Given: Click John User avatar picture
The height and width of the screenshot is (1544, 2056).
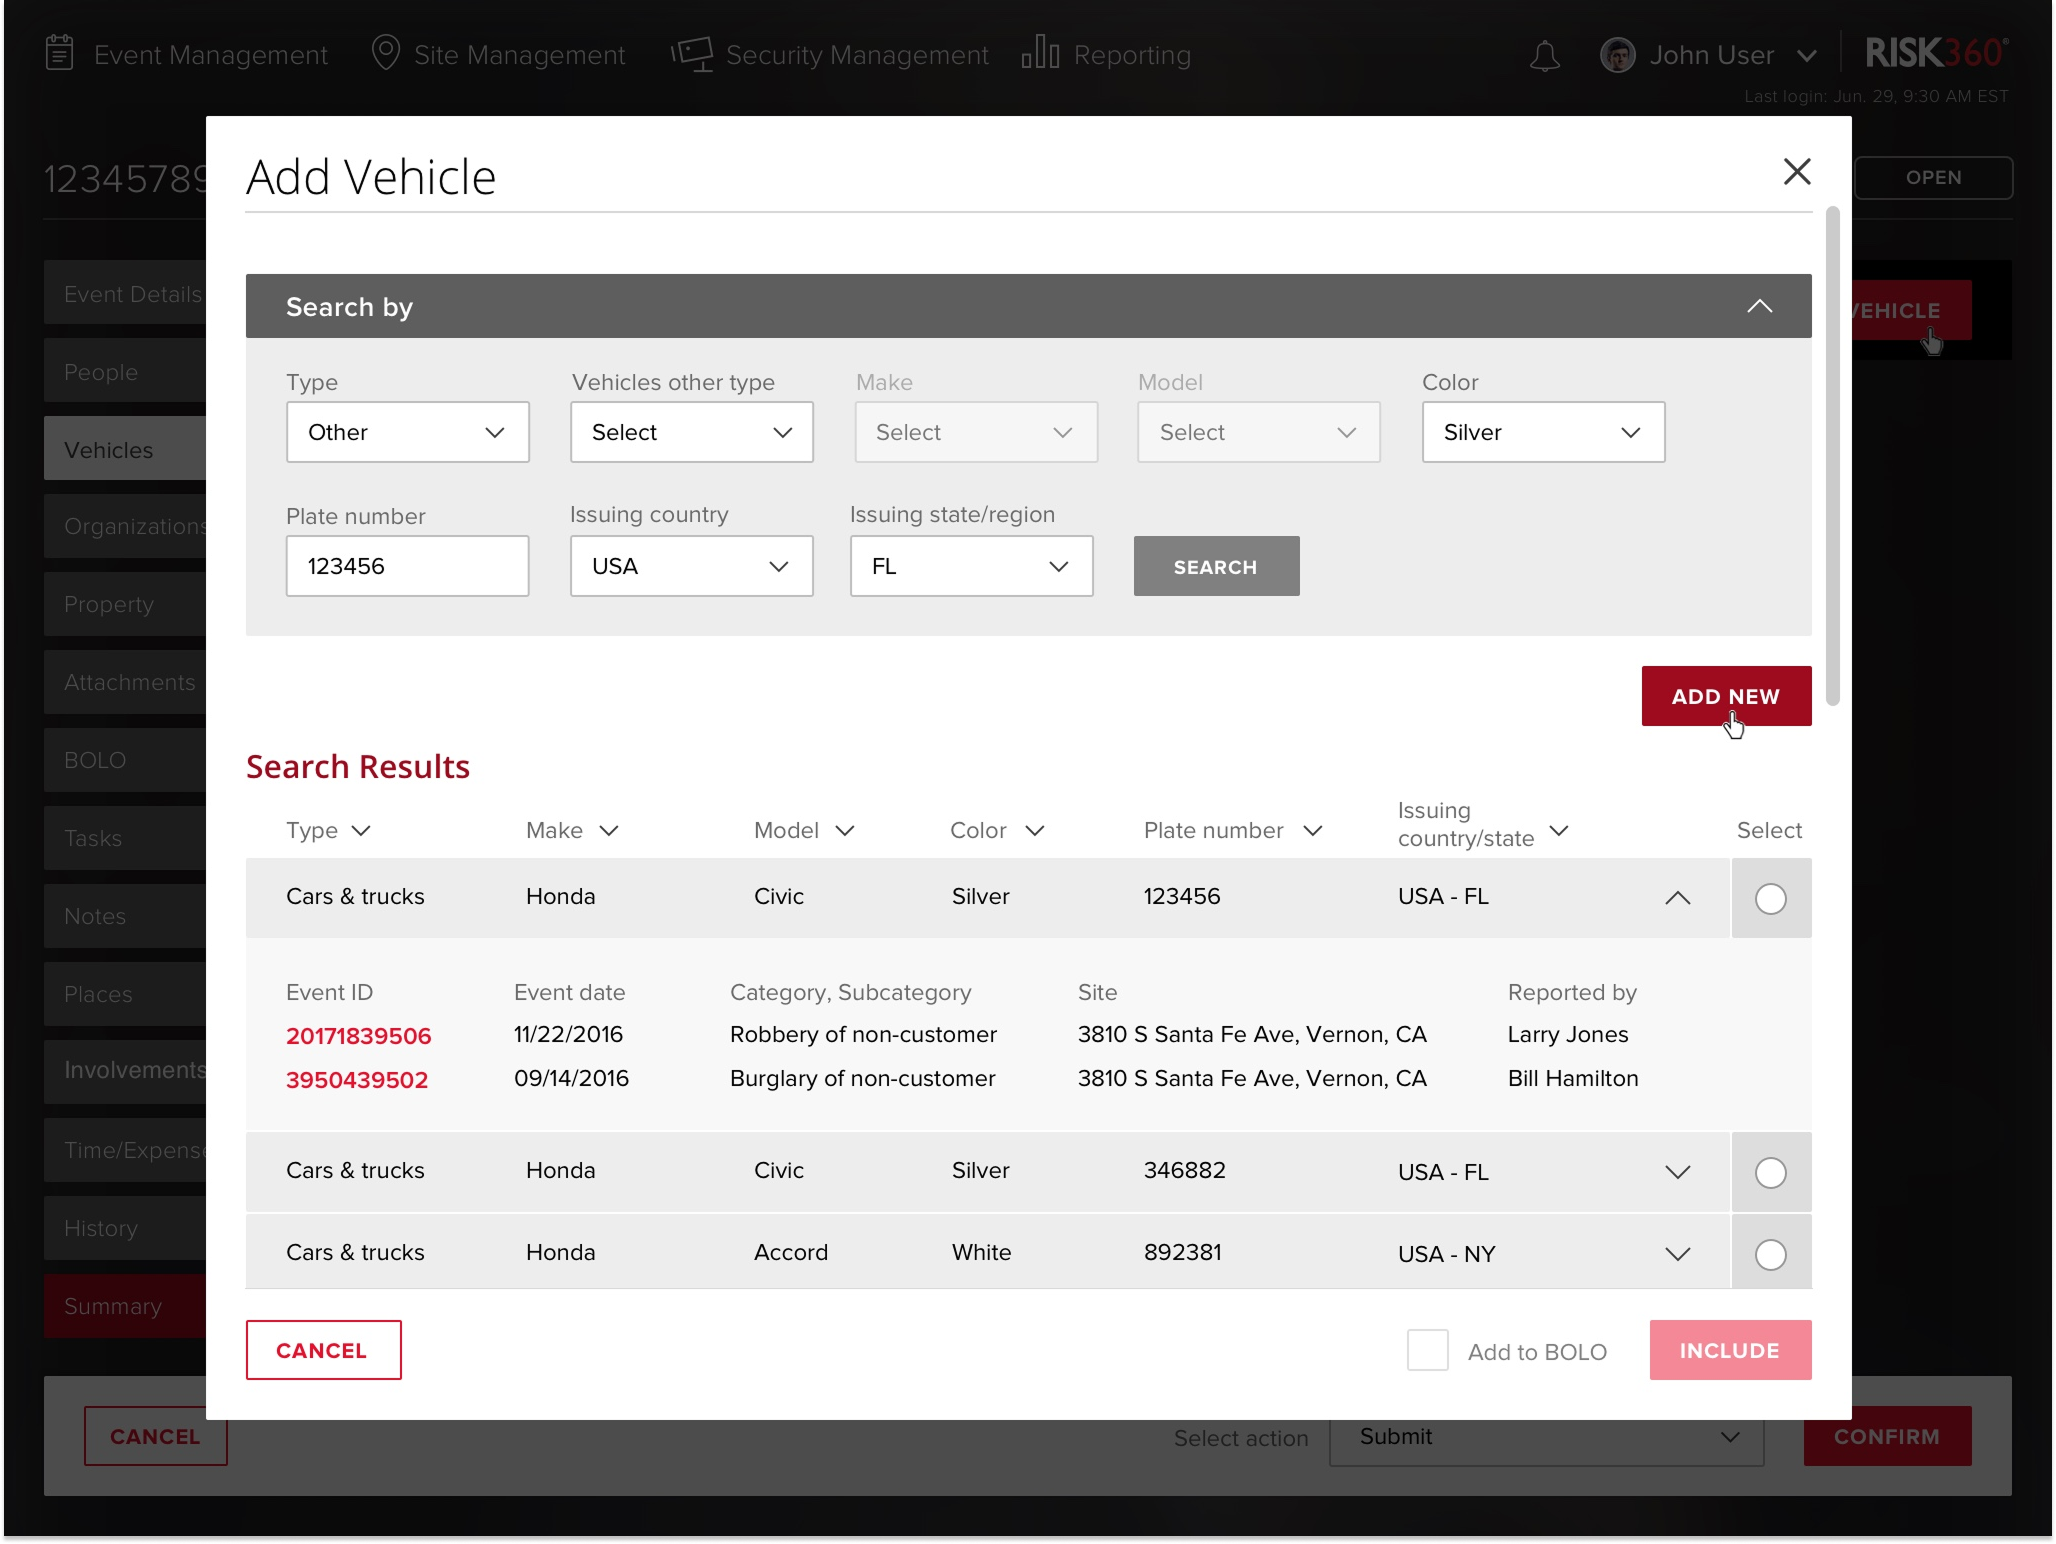Looking at the screenshot, I should (x=1617, y=55).
